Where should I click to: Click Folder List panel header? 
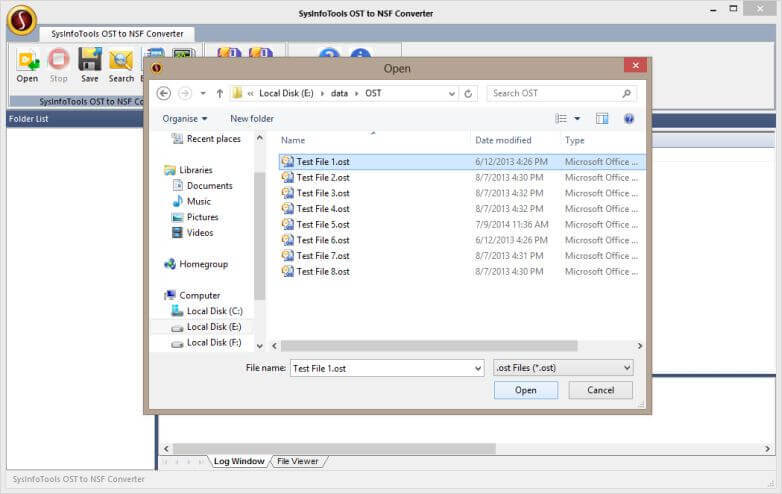pos(75,119)
